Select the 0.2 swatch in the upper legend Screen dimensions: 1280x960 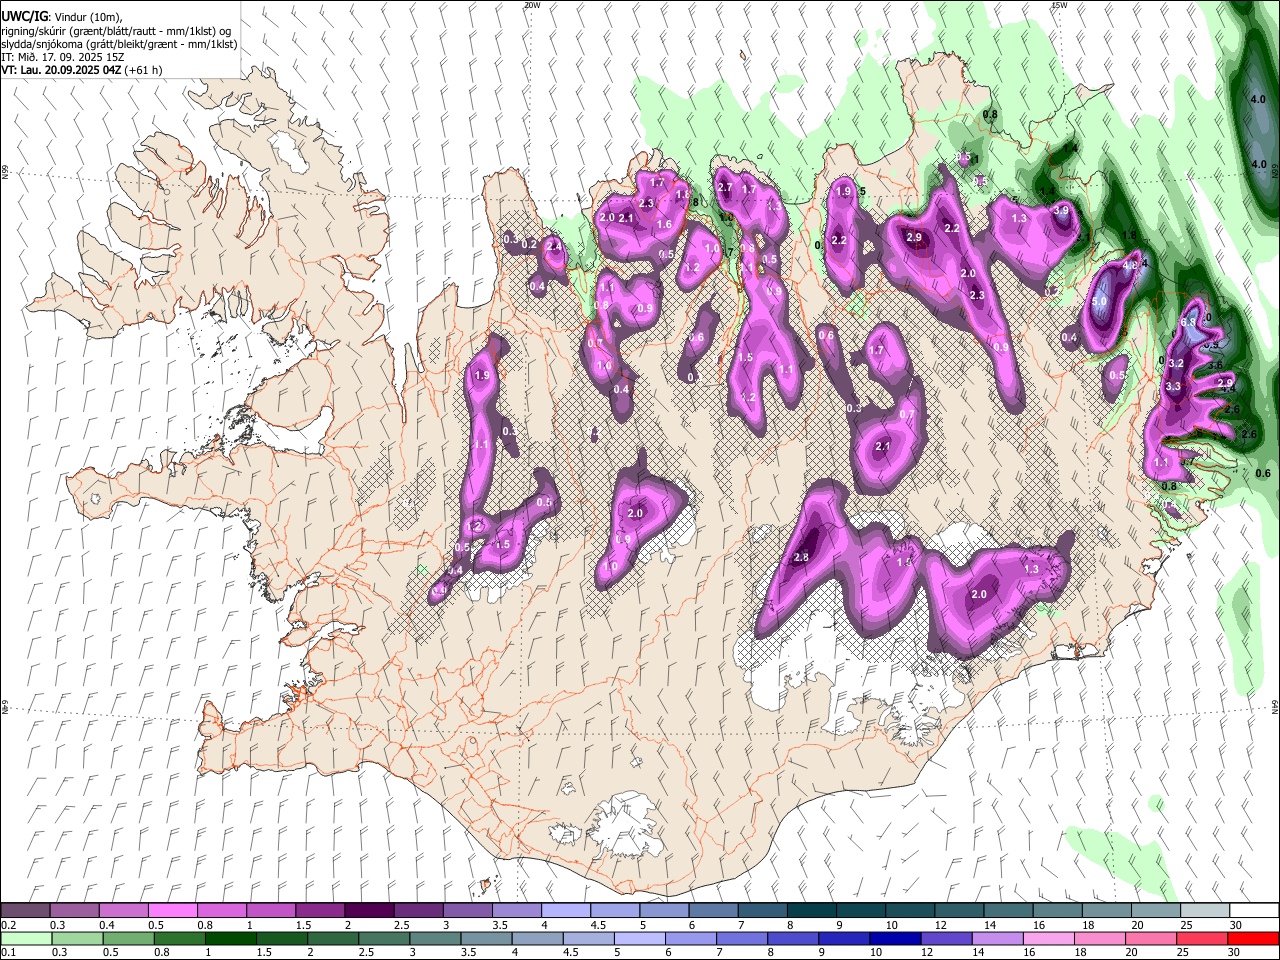26,910
